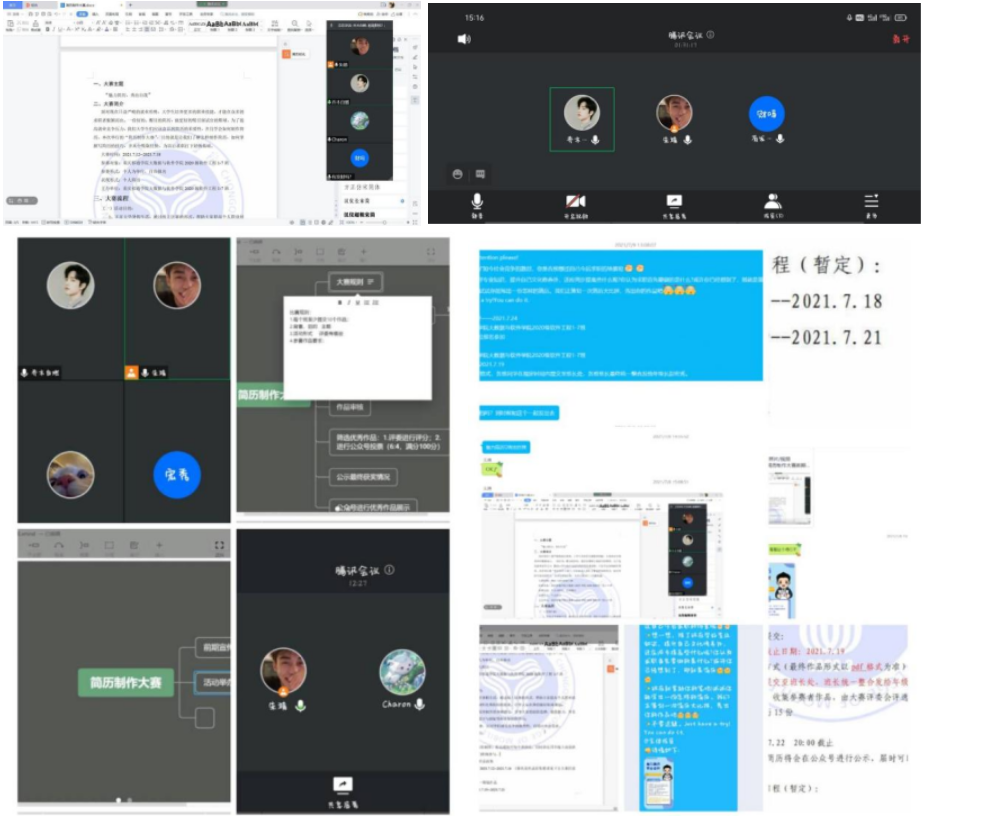Click the fullscreen icon above the 大赛规则 node
985x816 pixels.
coord(431,252)
